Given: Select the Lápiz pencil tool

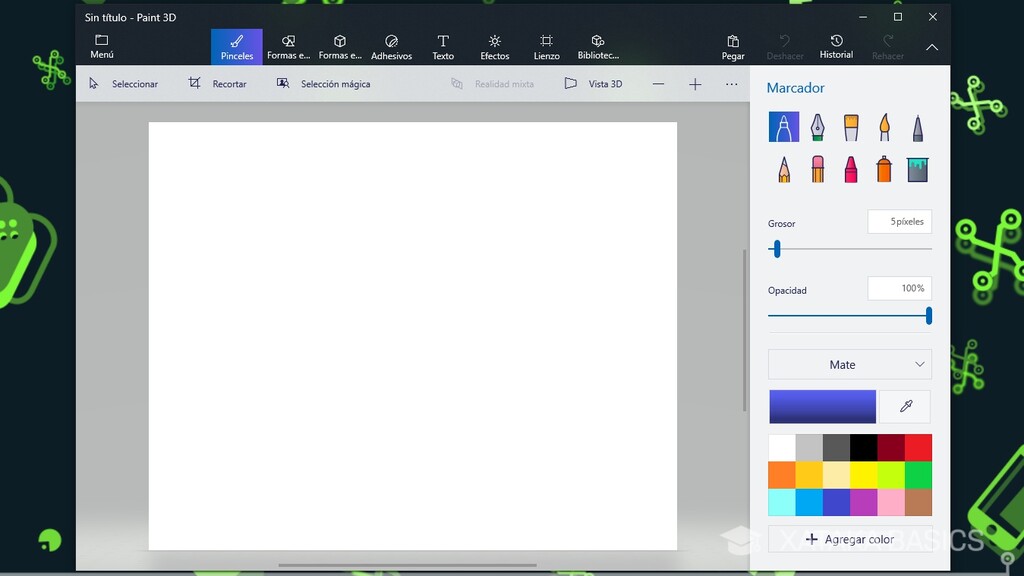Looking at the screenshot, I should click(x=783, y=168).
